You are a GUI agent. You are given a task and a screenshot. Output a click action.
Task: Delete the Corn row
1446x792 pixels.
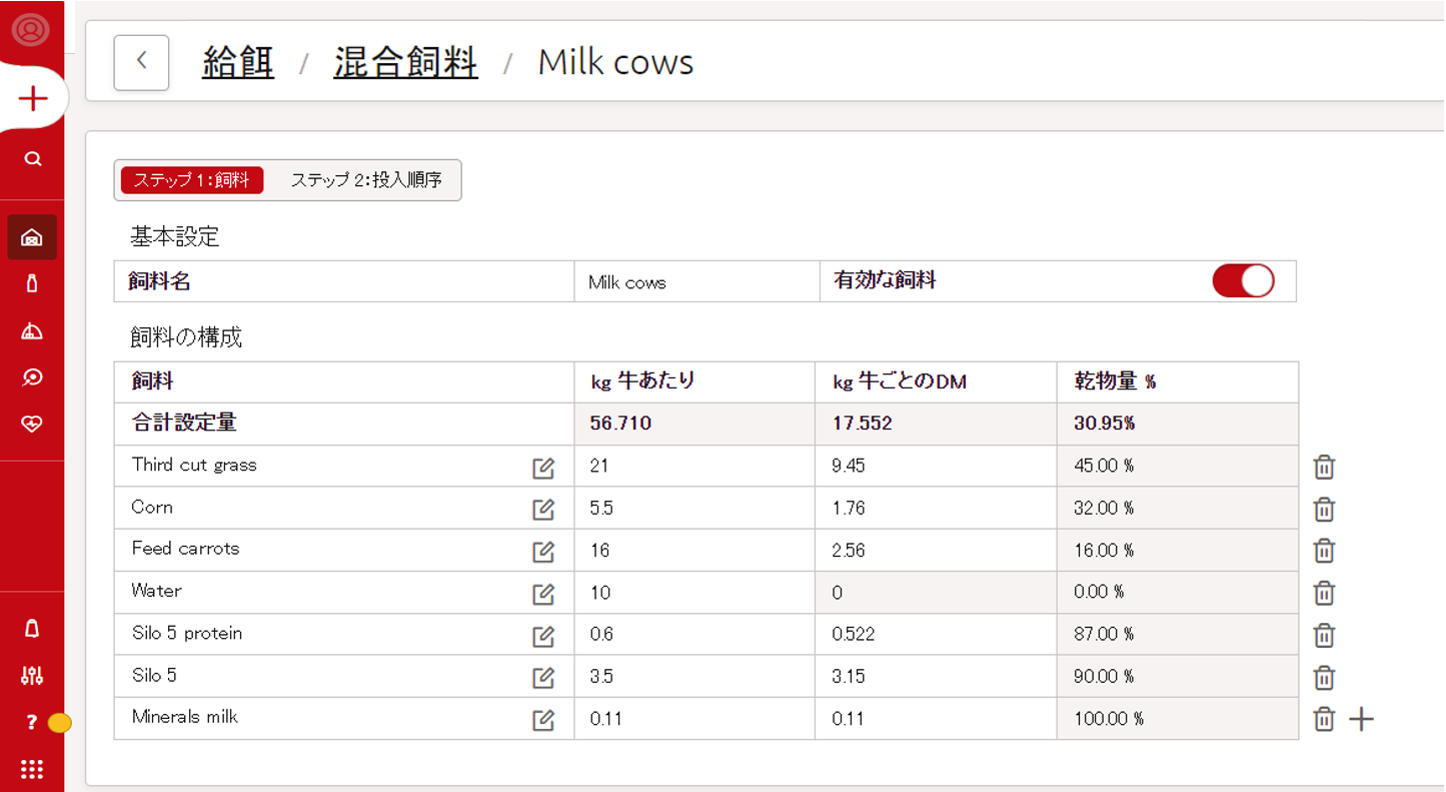[1324, 509]
